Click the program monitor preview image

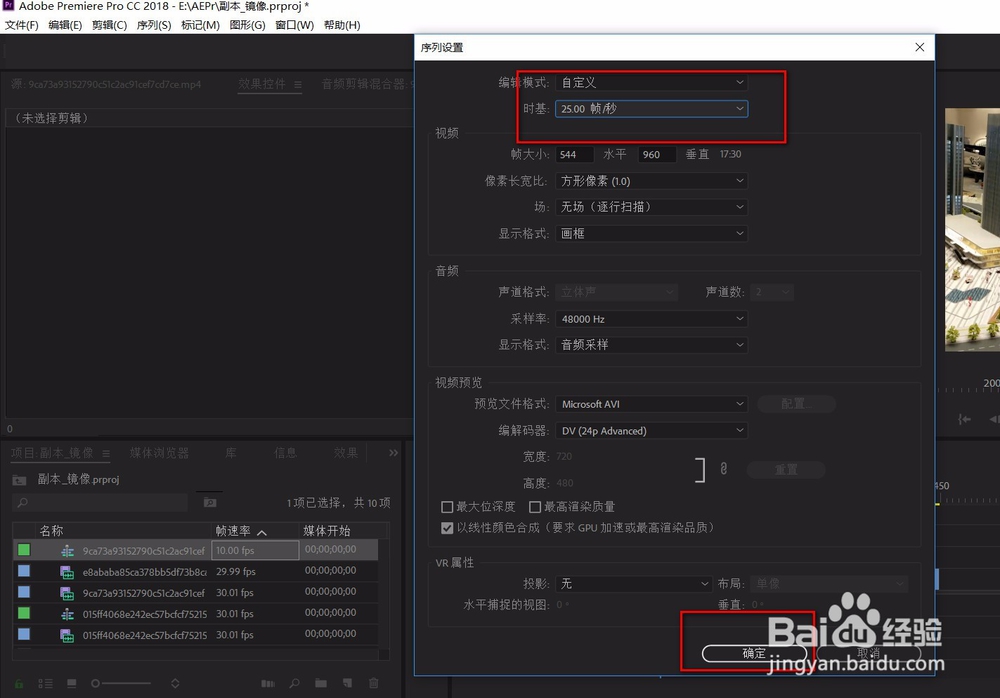(972, 230)
